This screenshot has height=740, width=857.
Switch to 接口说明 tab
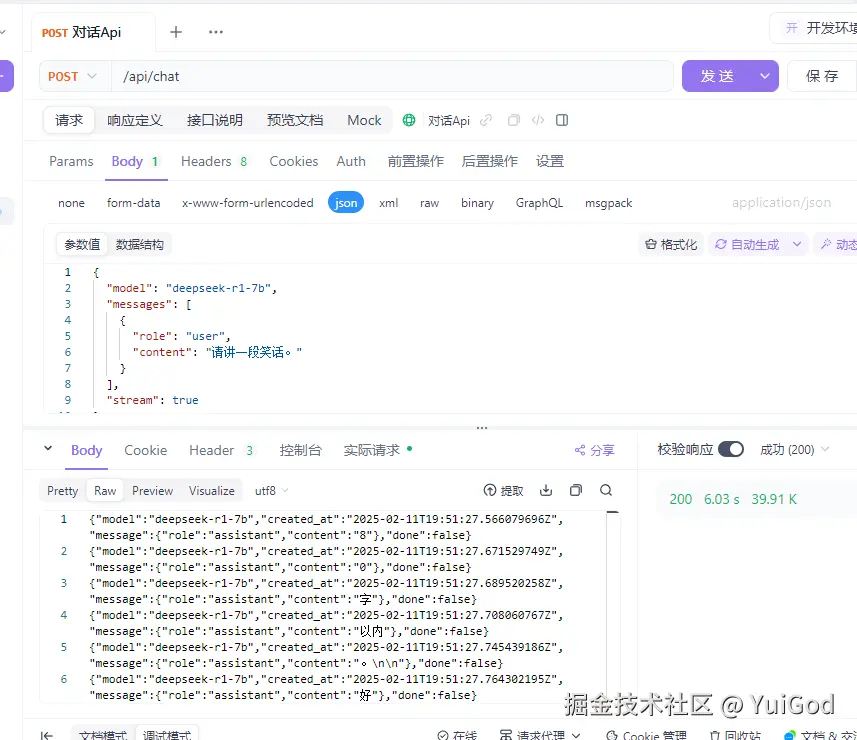click(214, 120)
